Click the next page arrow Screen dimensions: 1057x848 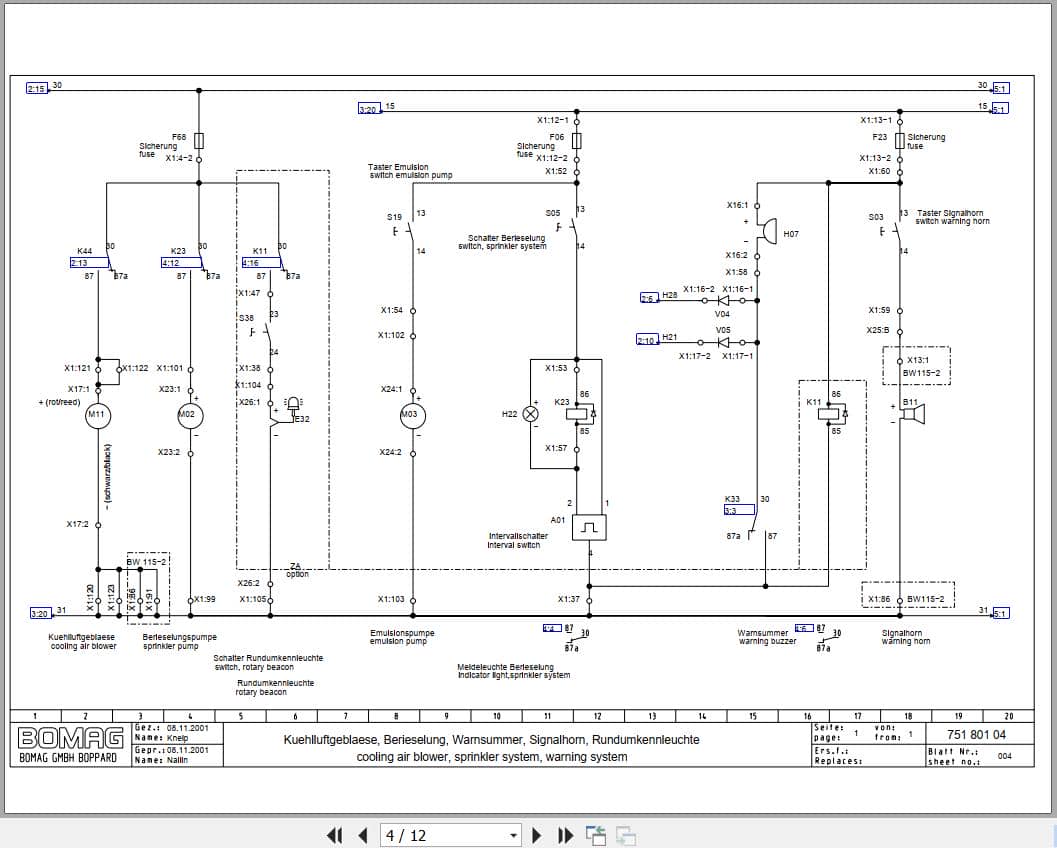pyautogui.click(x=536, y=835)
